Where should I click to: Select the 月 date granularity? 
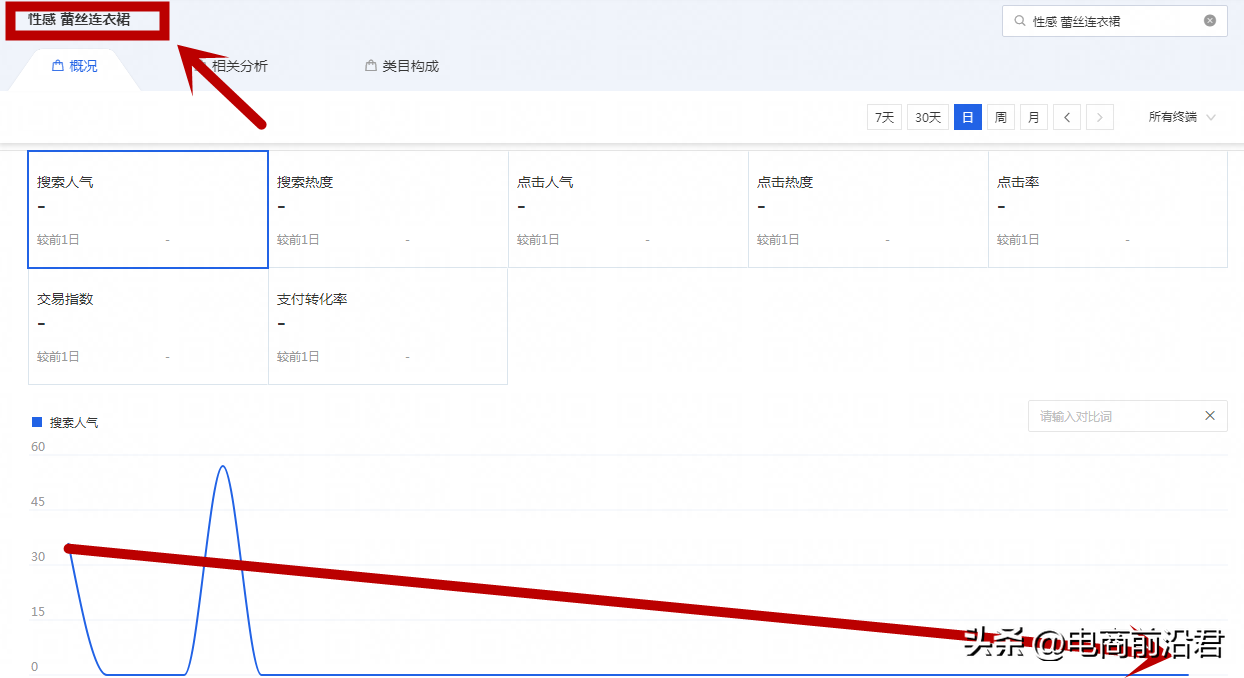click(x=1033, y=117)
